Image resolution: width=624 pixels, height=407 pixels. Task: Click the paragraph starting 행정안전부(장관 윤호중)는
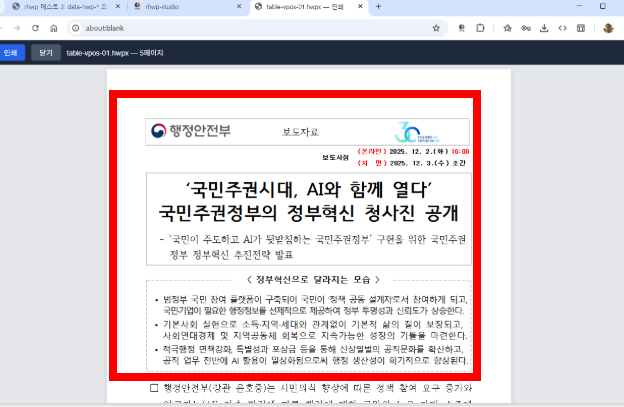pos(318,388)
